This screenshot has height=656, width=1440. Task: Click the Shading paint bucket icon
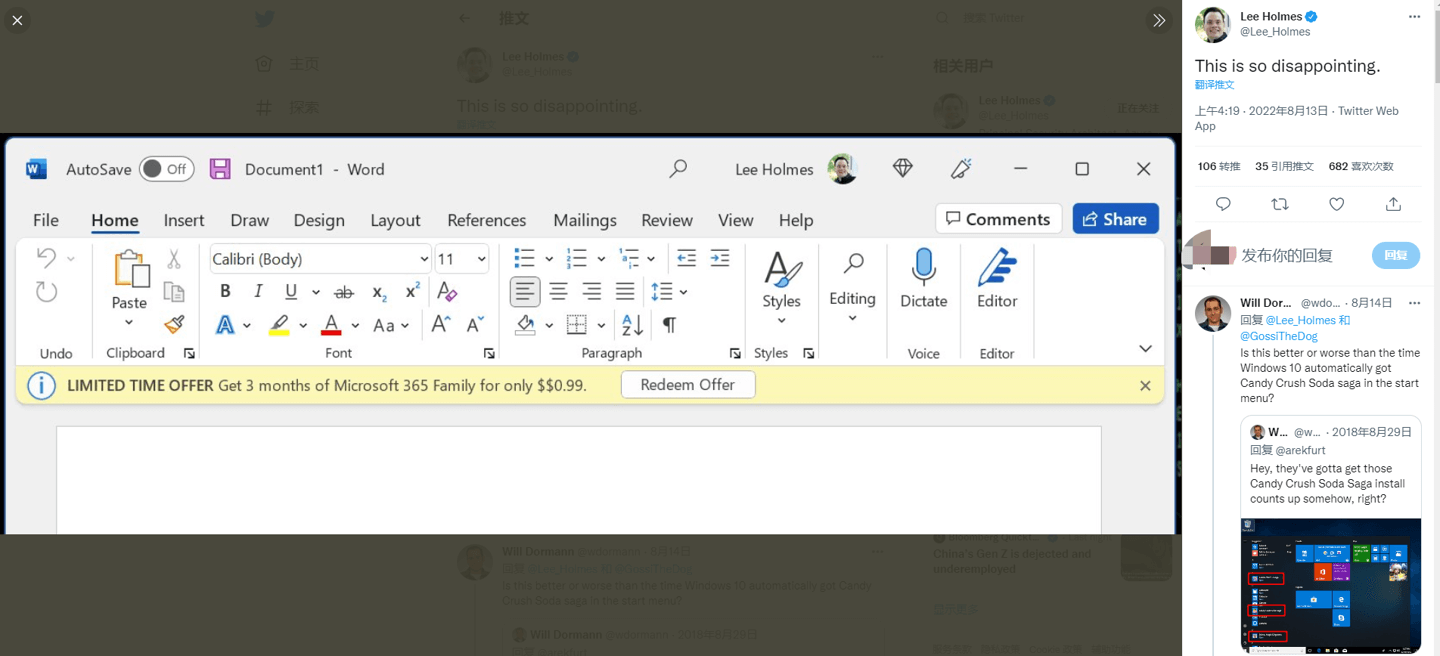525,325
